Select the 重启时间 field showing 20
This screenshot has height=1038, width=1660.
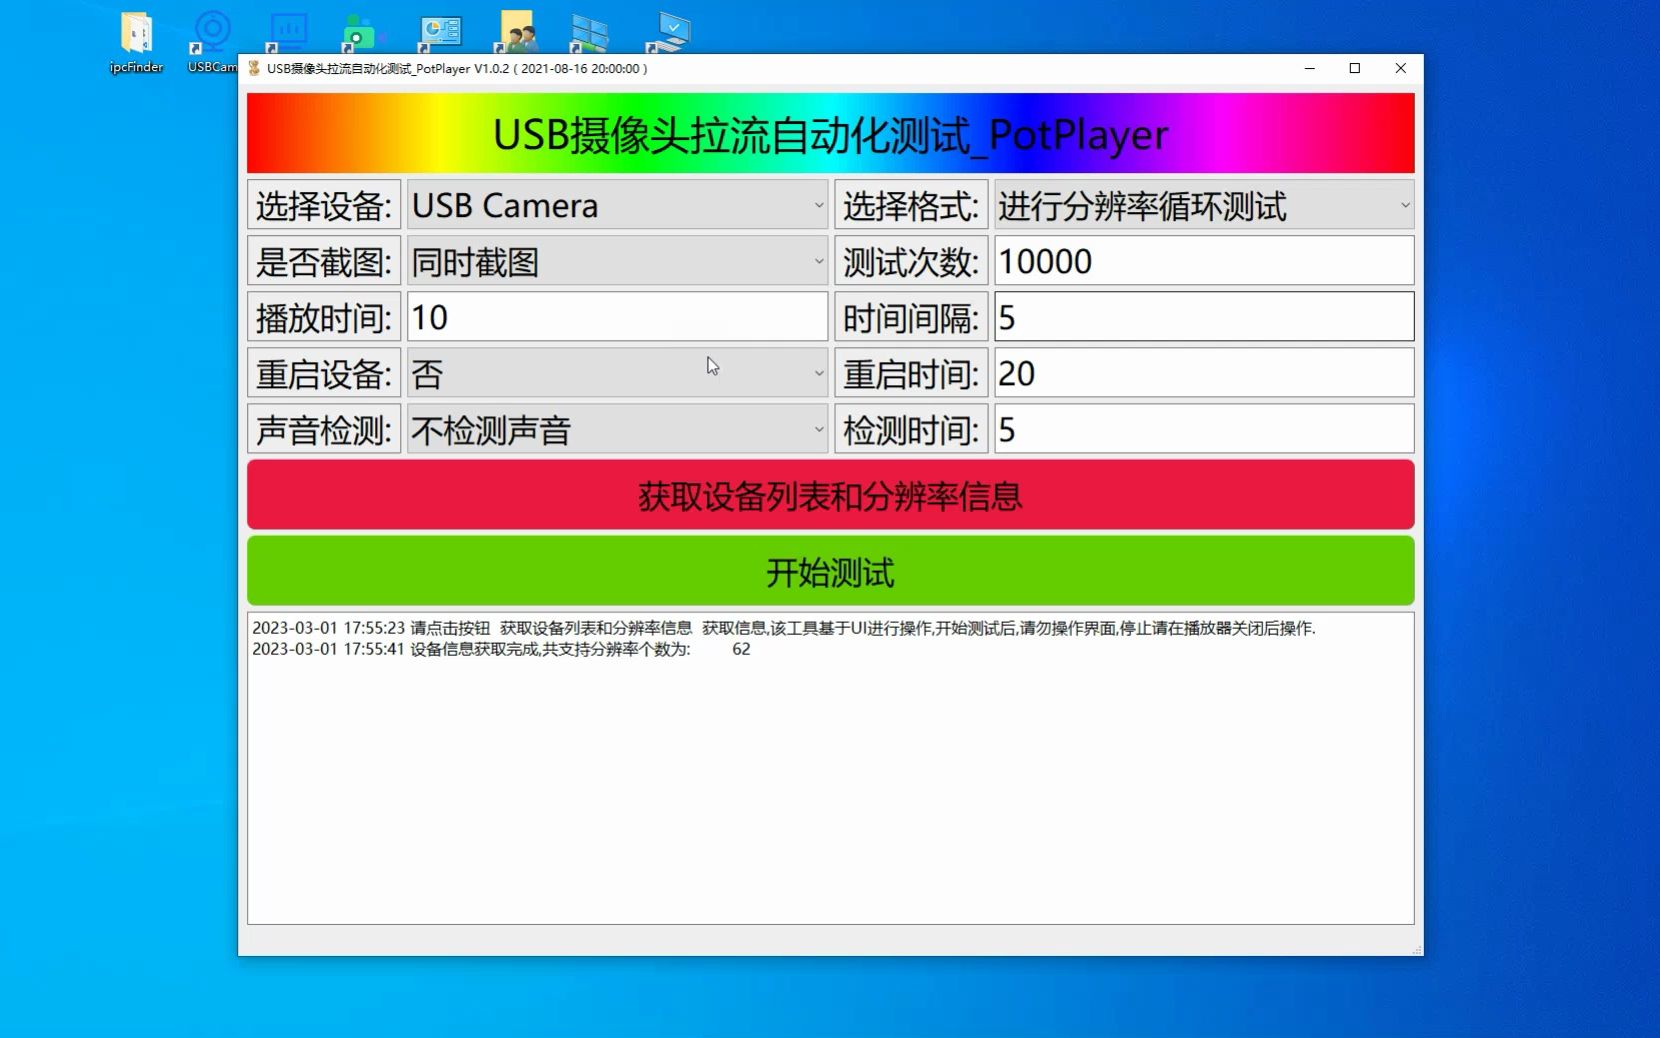click(1203, 373)
